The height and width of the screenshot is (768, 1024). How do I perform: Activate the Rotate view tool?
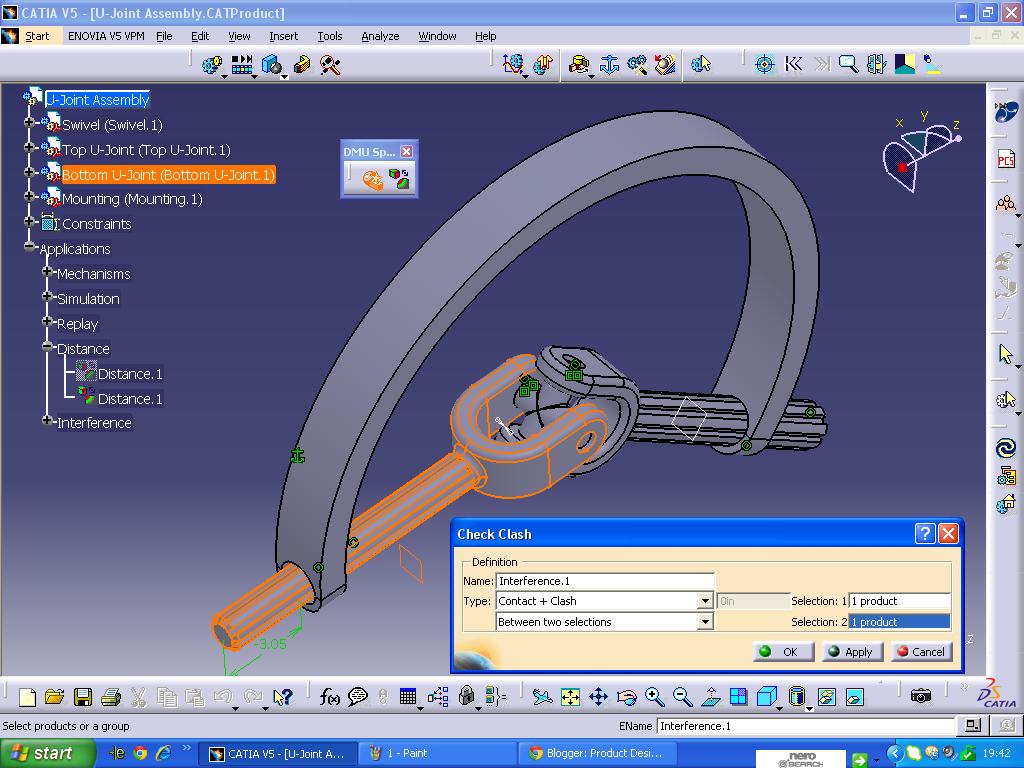click(x=628, y=695)
